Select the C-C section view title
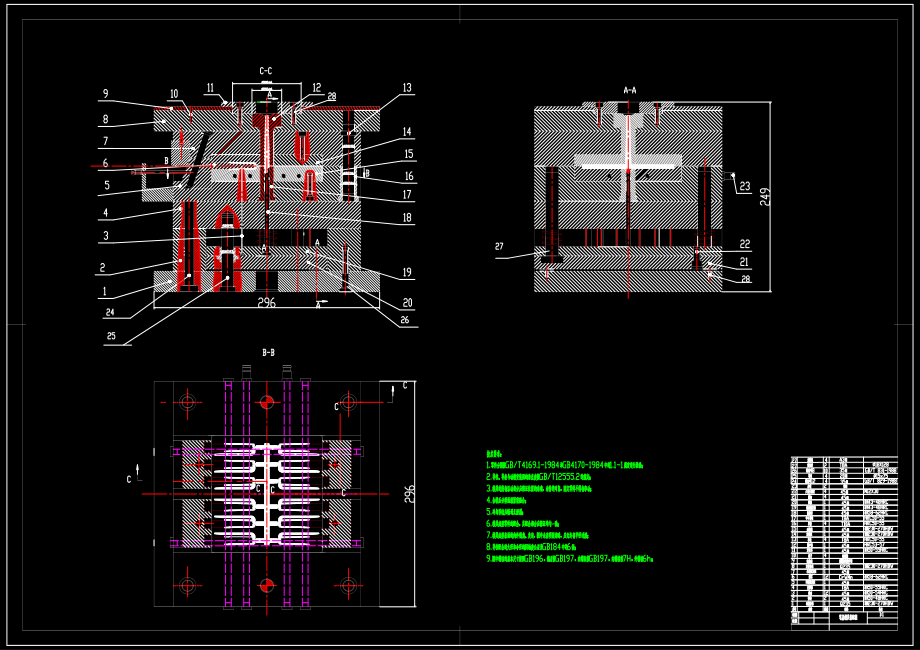This screenshot has width=920, height=650. pyautogui.click(x=266, y=71)
